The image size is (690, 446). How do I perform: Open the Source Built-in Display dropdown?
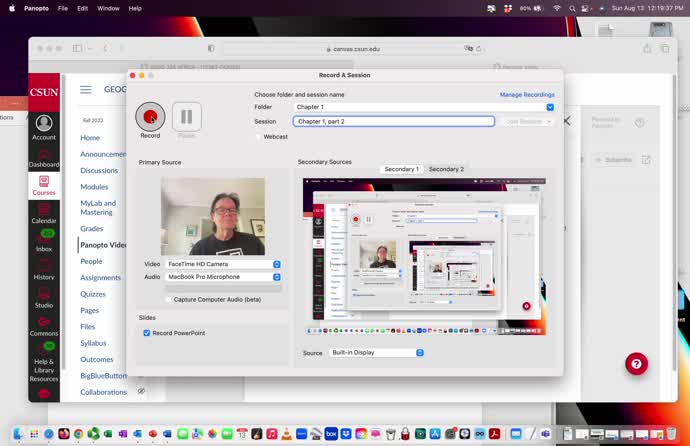376,353
